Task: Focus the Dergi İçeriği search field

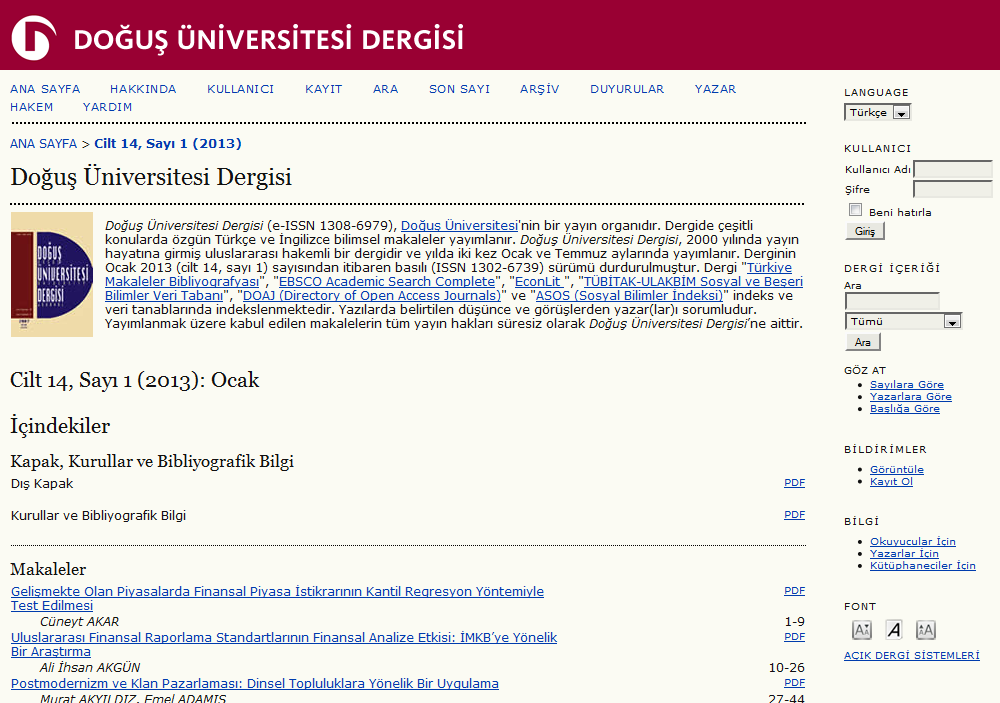Action: (x=892, y=301)
